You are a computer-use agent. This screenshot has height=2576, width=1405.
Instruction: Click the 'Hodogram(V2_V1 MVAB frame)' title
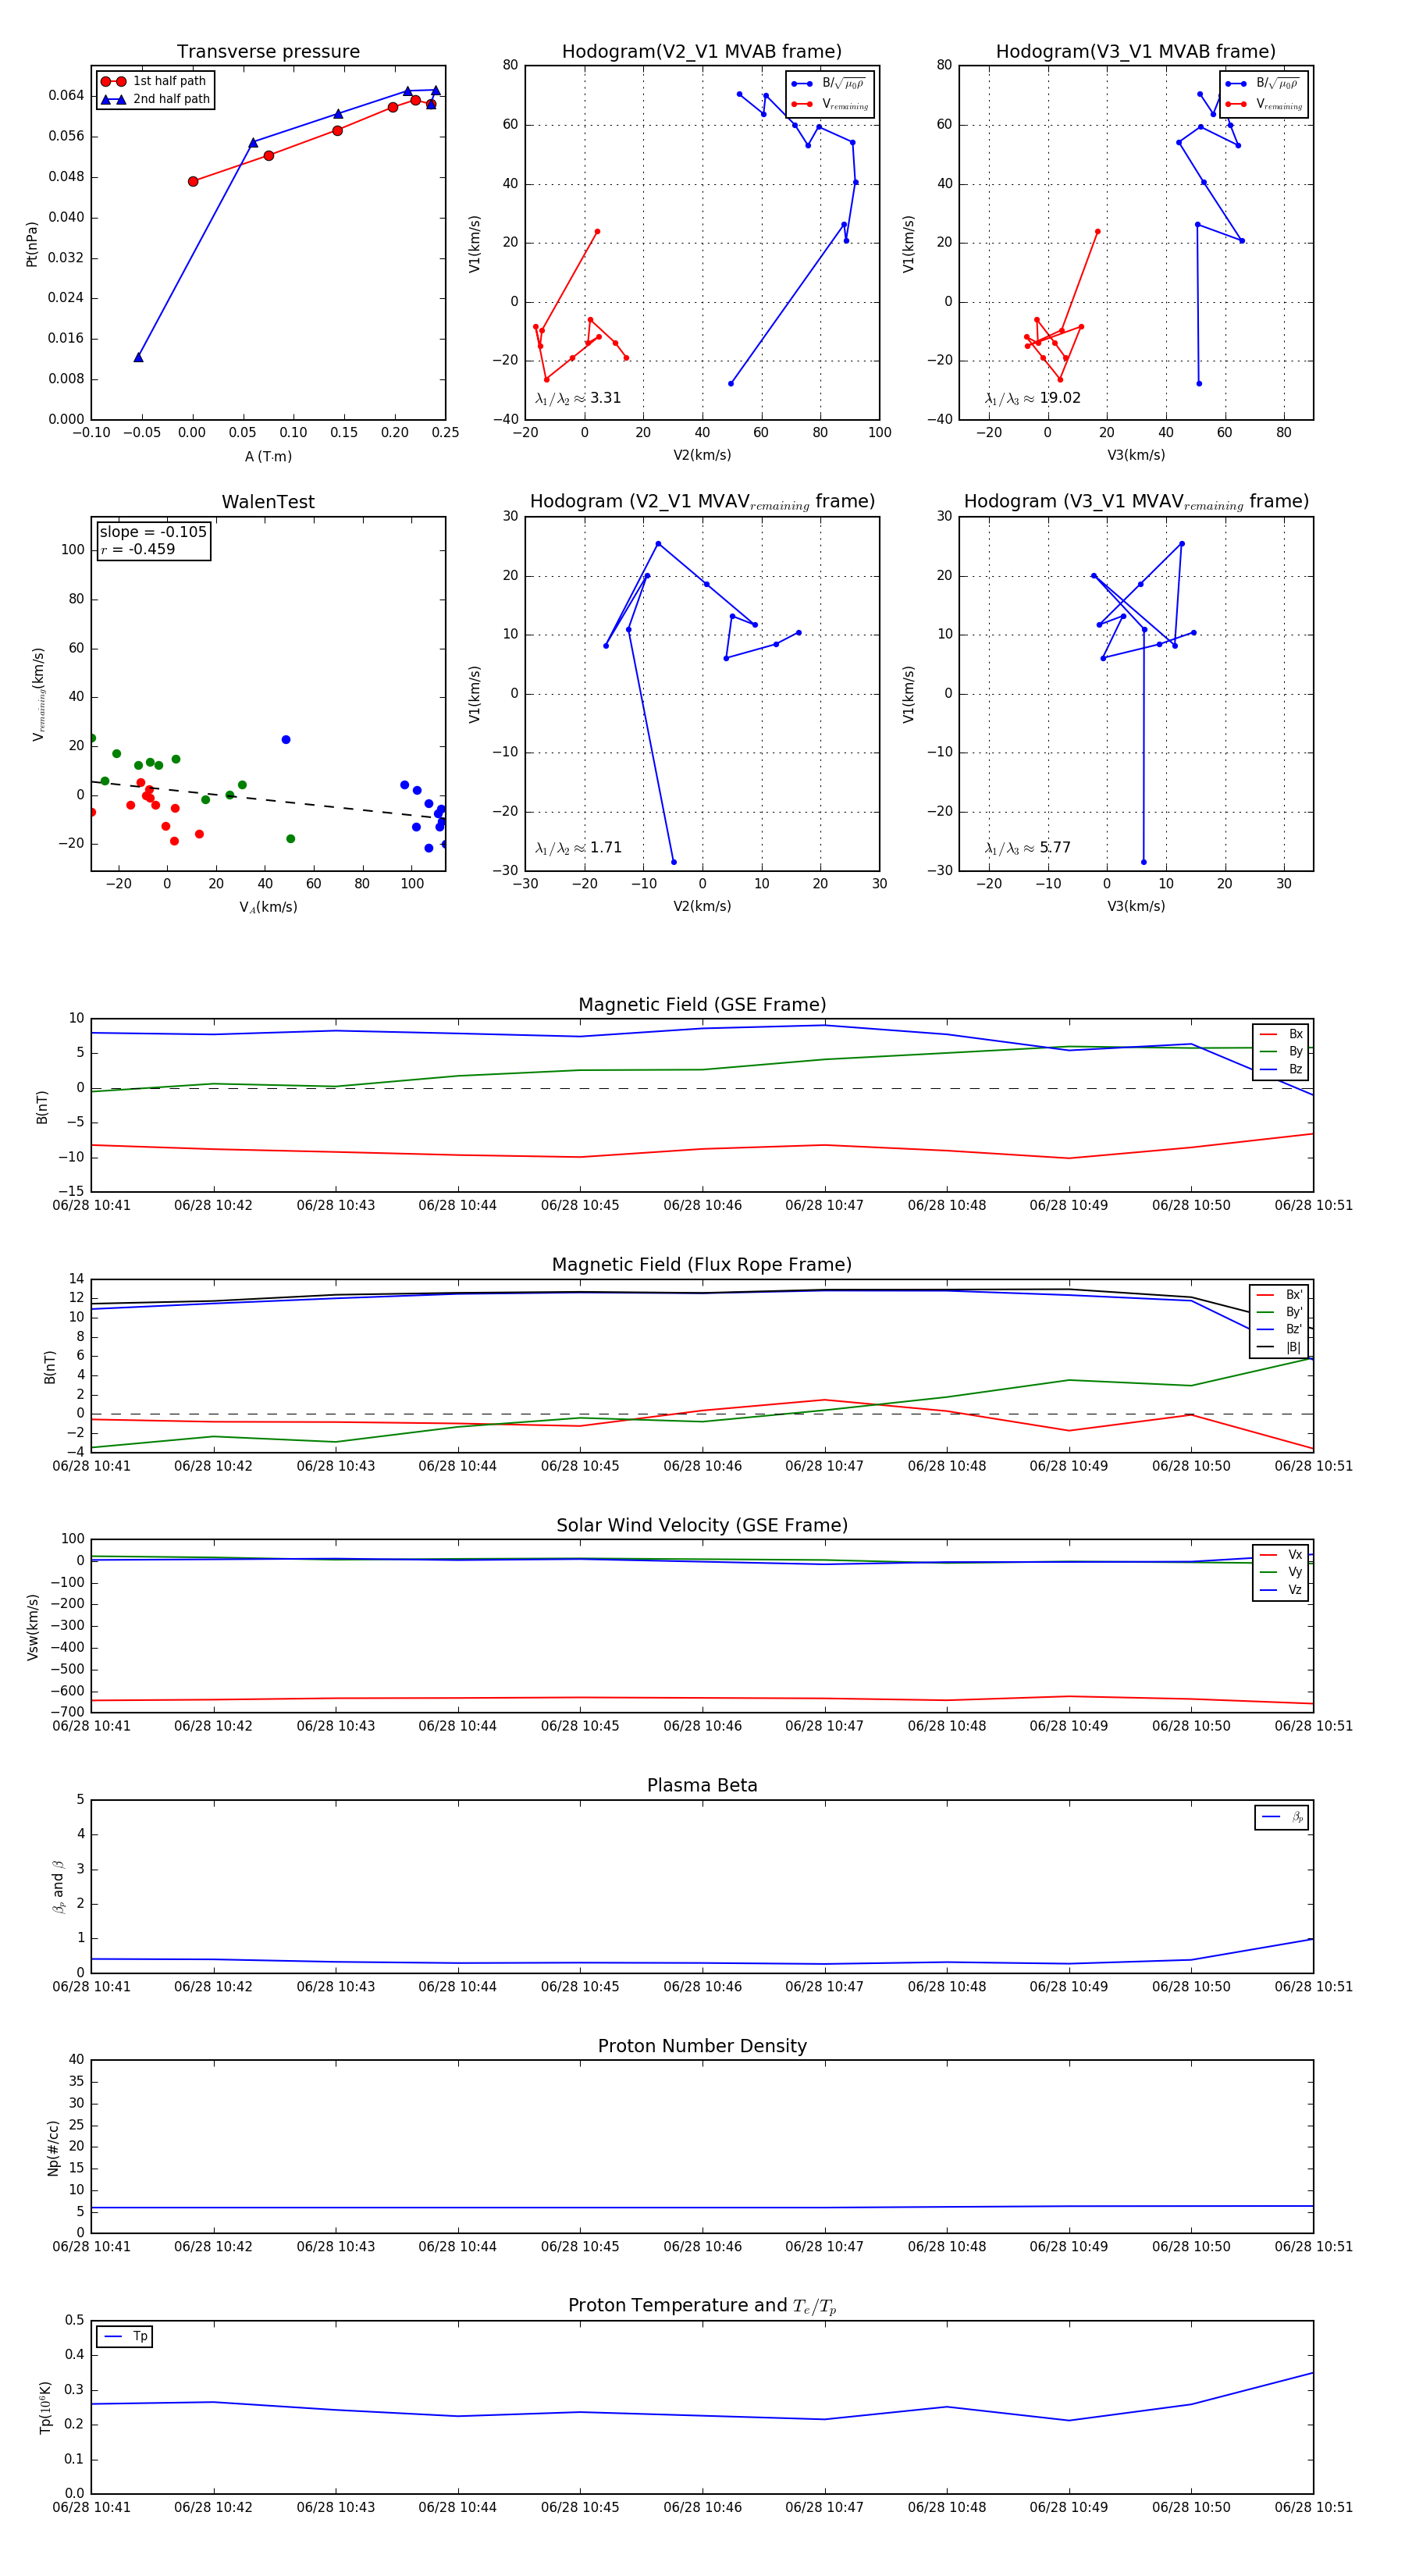click(702, 52)
